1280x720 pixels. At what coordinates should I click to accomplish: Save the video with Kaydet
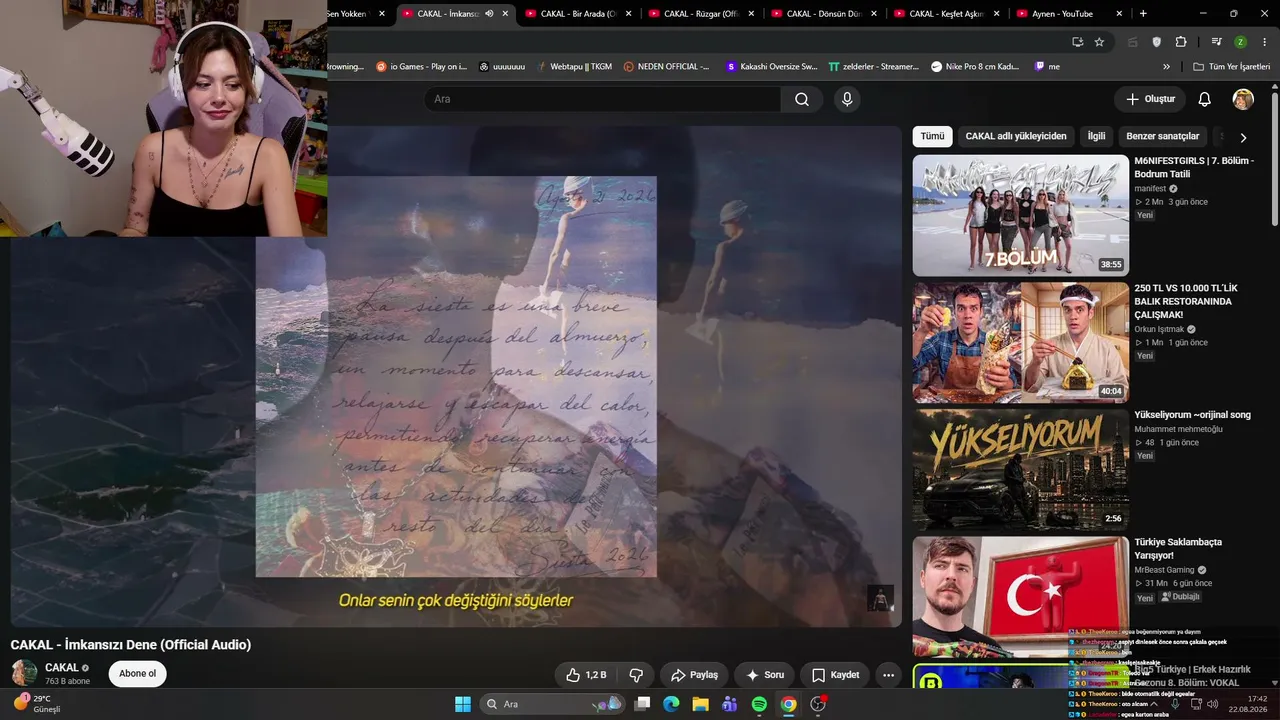(835, 675)
